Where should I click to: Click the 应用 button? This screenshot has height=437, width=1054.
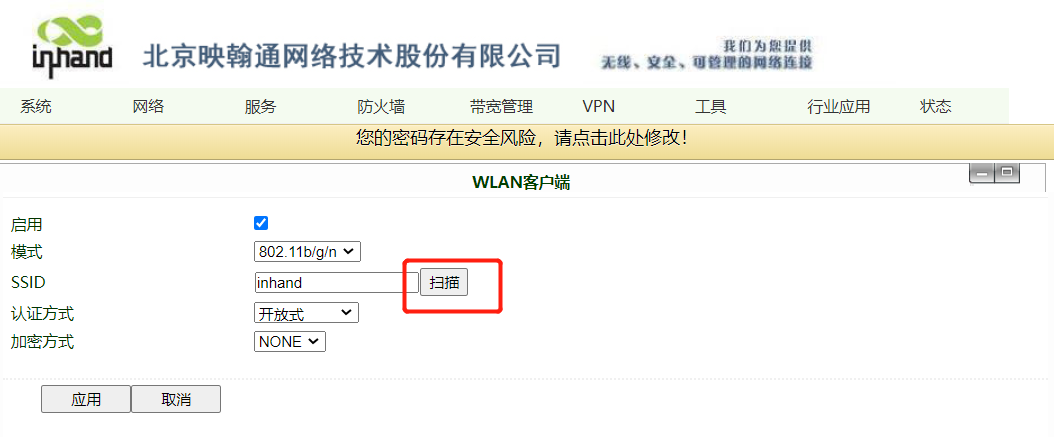point(86,399)
